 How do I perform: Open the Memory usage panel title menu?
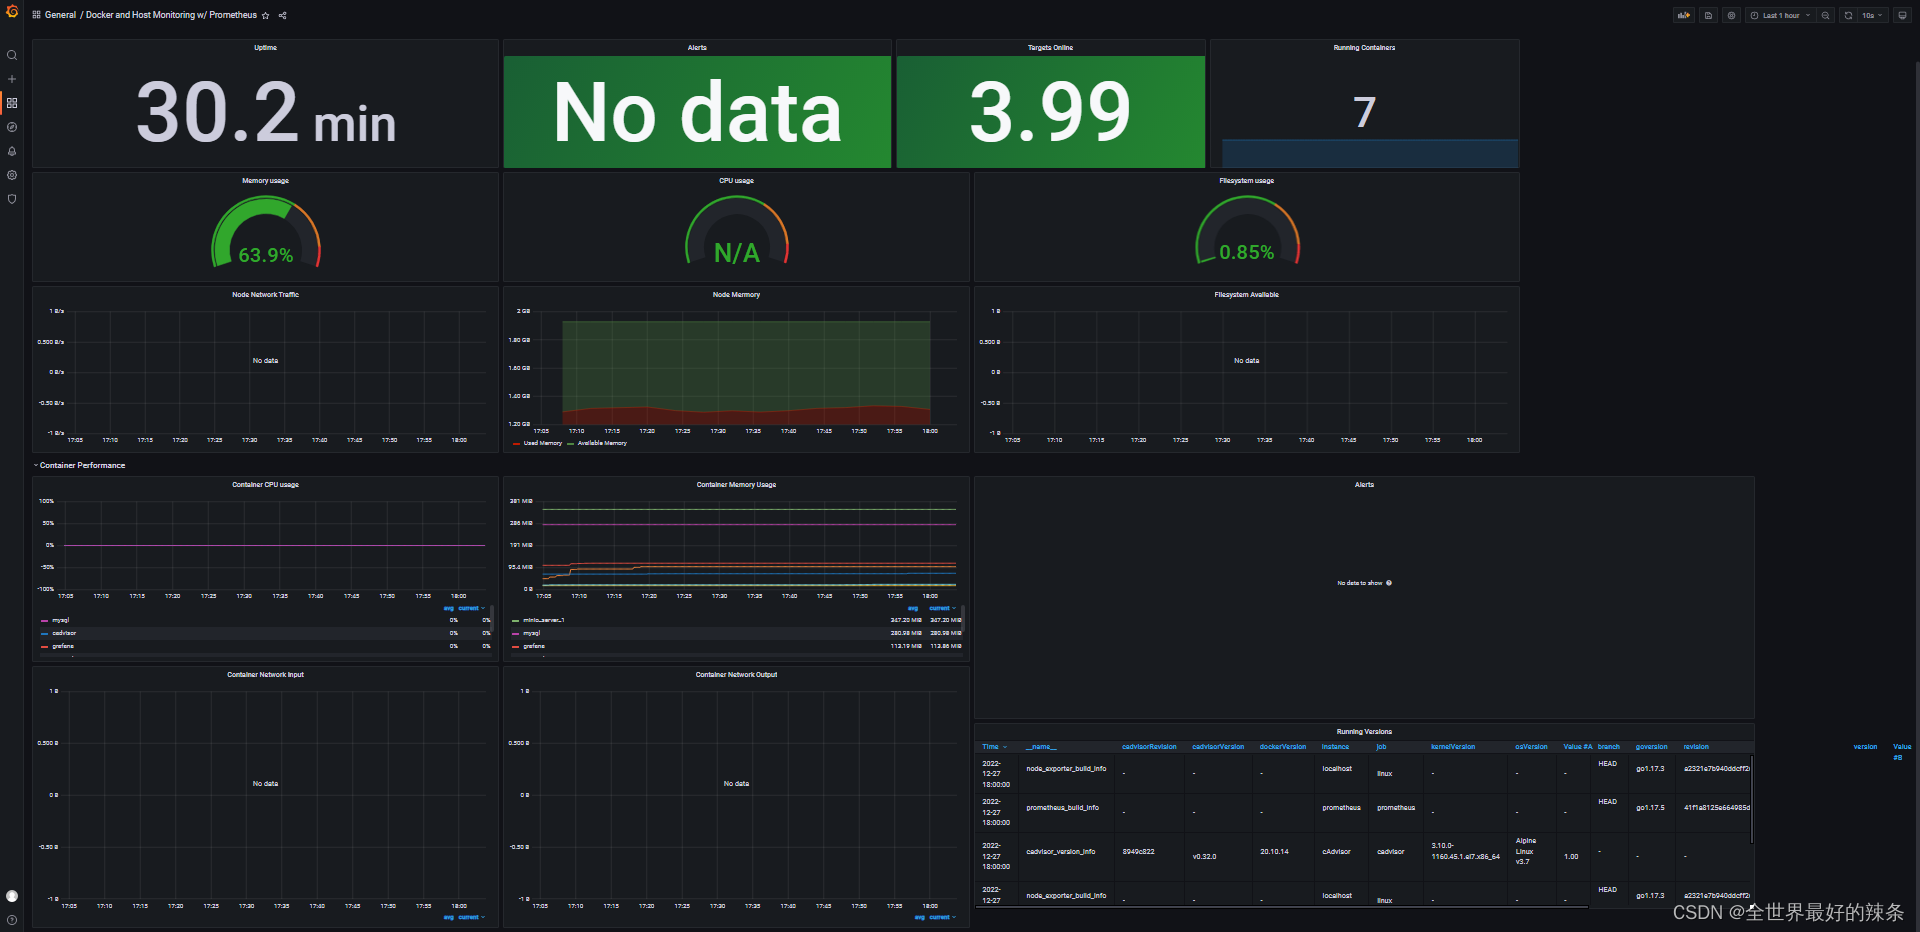pos(265,181)
